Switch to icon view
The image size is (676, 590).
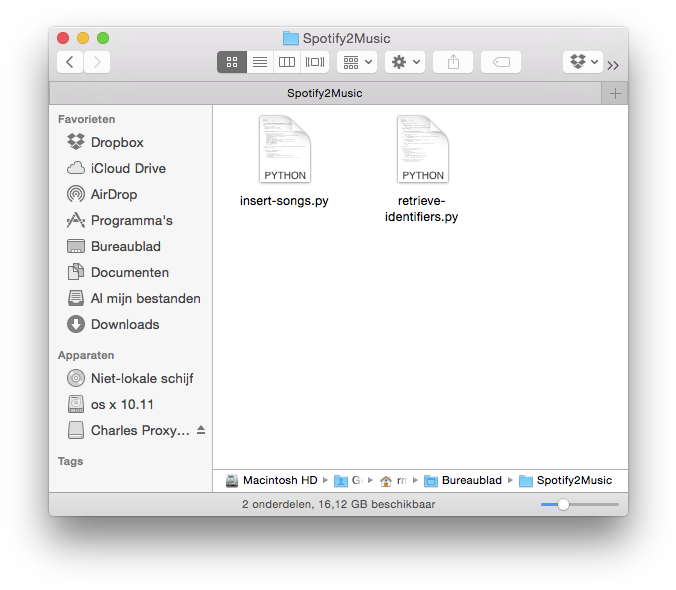pos(232,62)
